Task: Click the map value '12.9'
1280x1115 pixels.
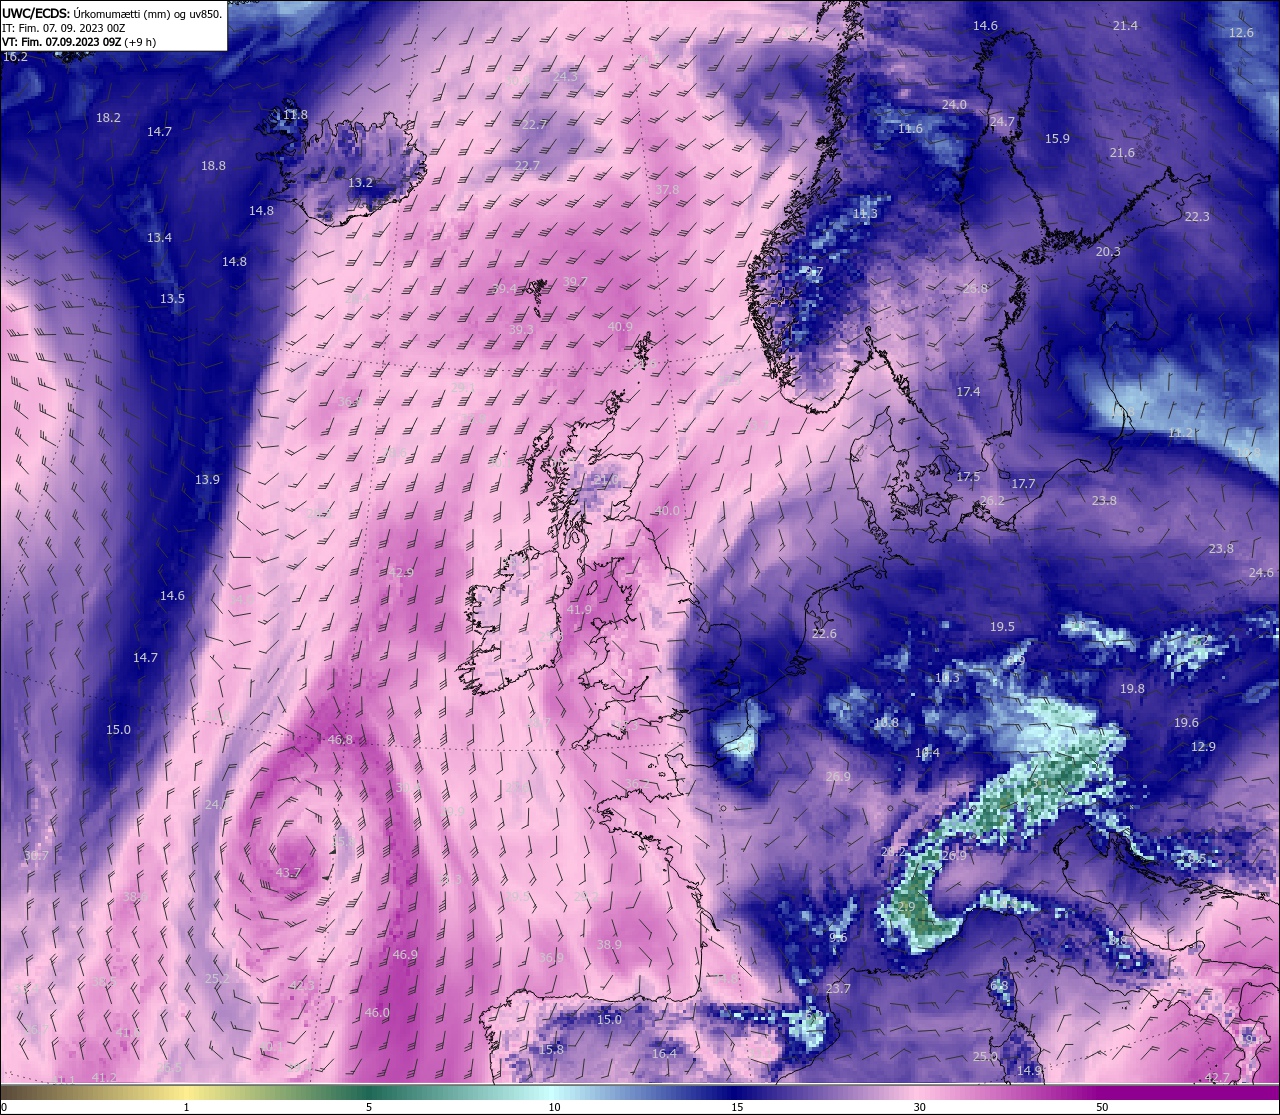Action: pos(1203,747)
